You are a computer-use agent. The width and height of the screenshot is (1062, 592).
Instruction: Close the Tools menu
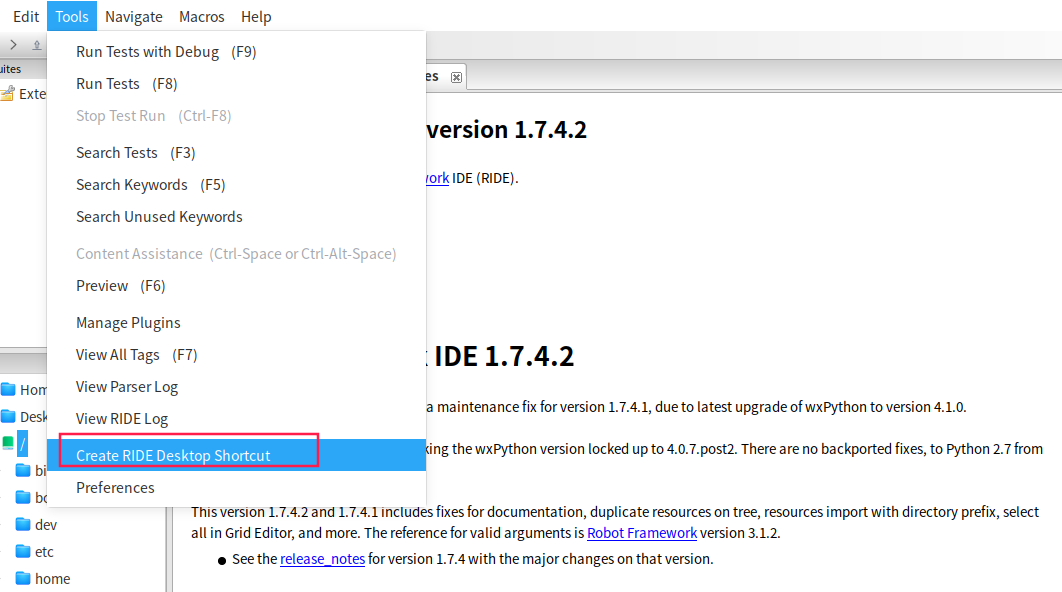pyautogui.click(x=72, y=16)
